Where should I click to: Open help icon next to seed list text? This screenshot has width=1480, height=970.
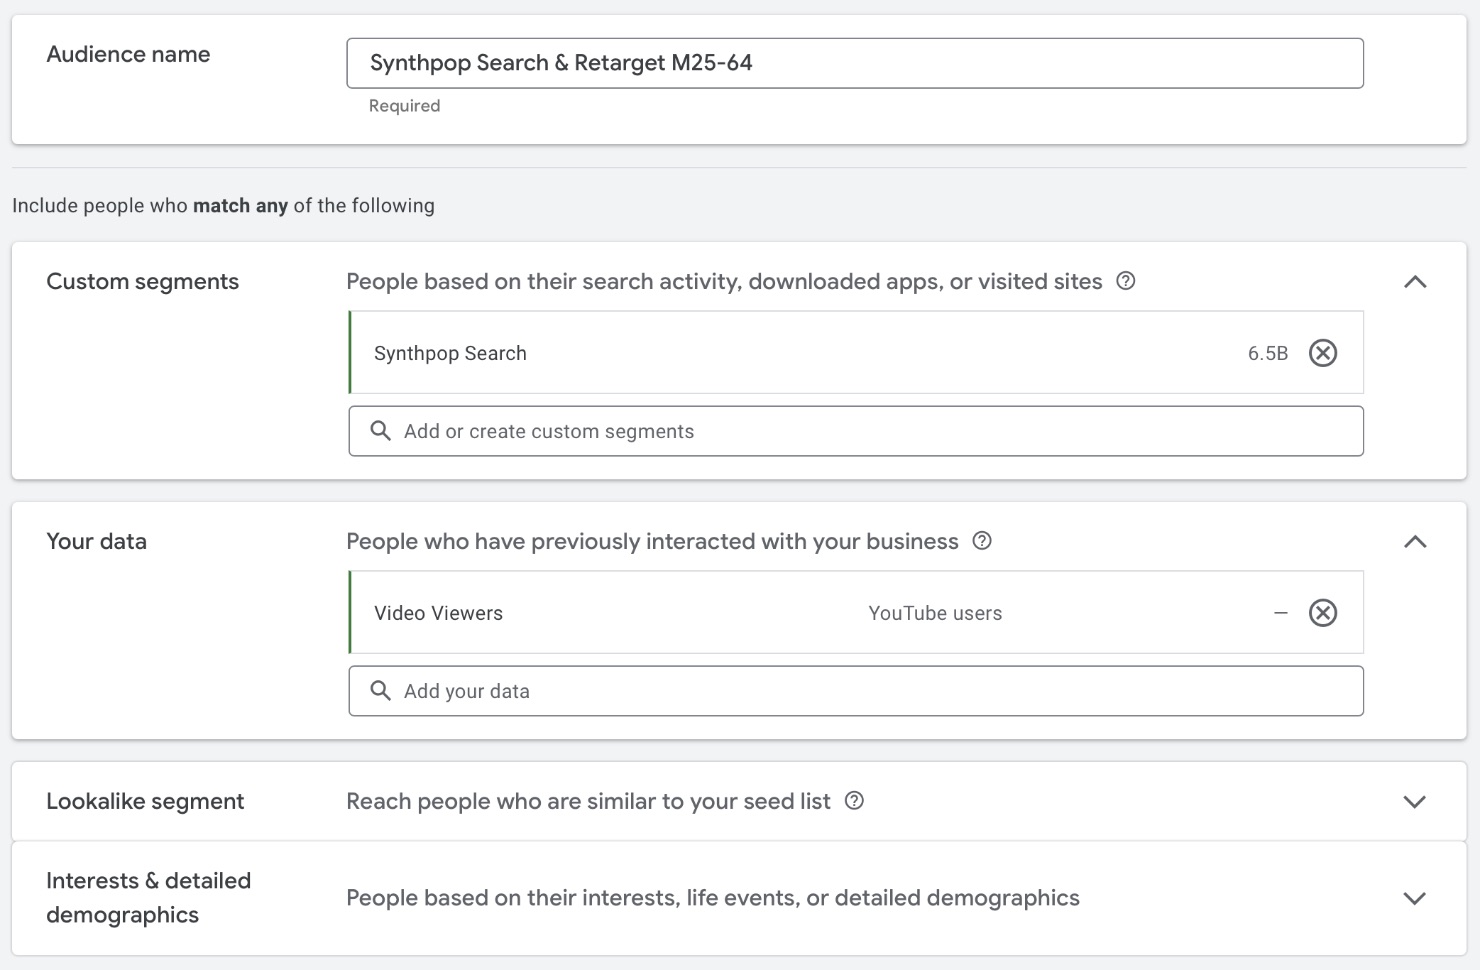(854, 801)
